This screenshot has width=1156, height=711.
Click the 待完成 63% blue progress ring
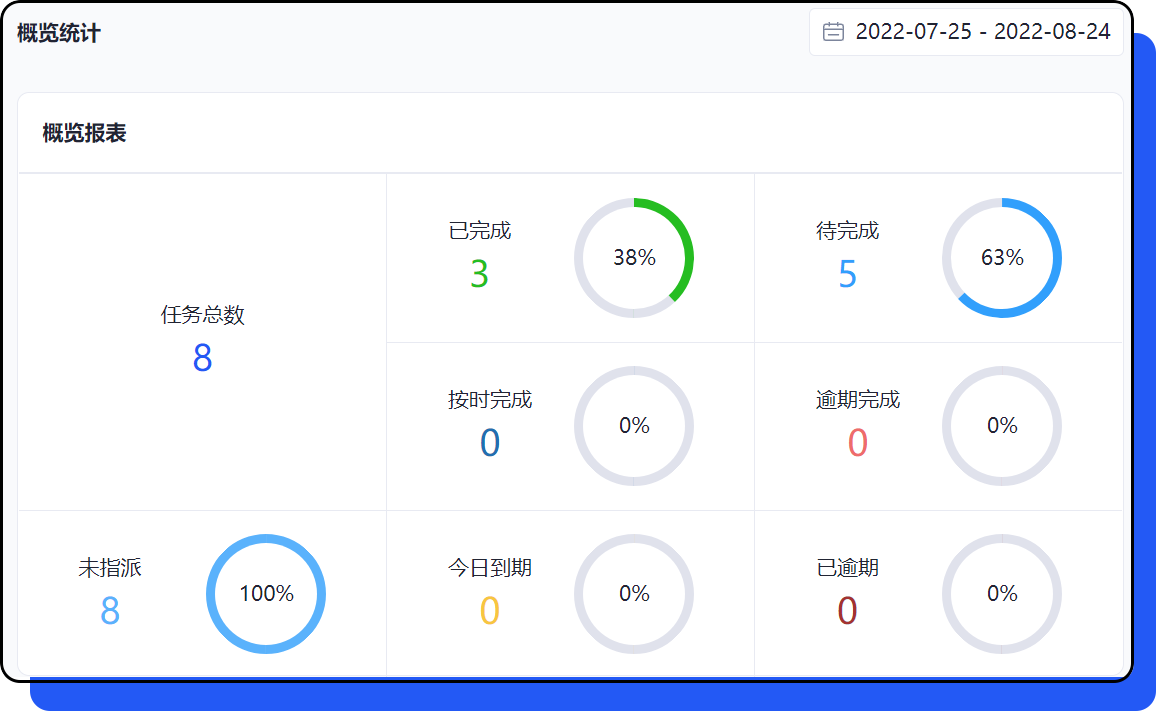(1002, 258)
